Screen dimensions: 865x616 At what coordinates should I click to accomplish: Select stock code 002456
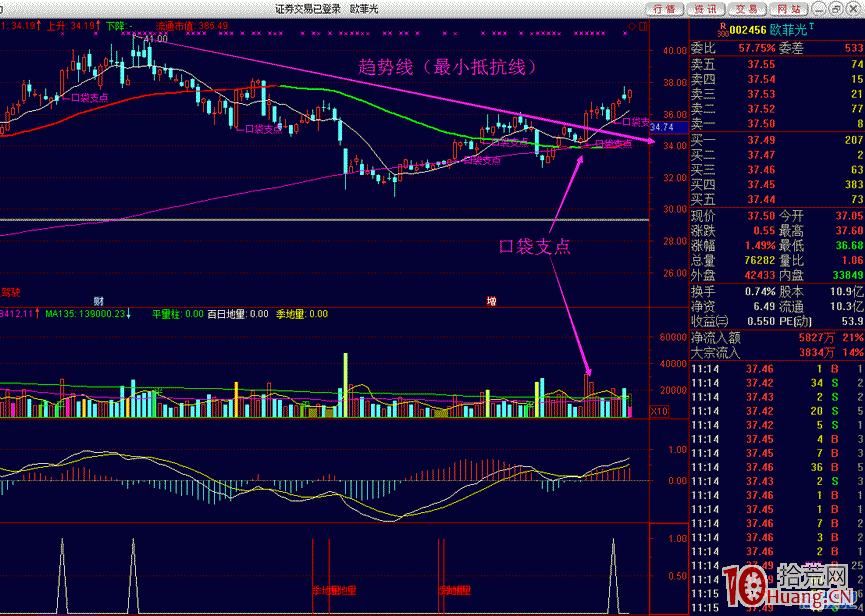tap(747, 30)
